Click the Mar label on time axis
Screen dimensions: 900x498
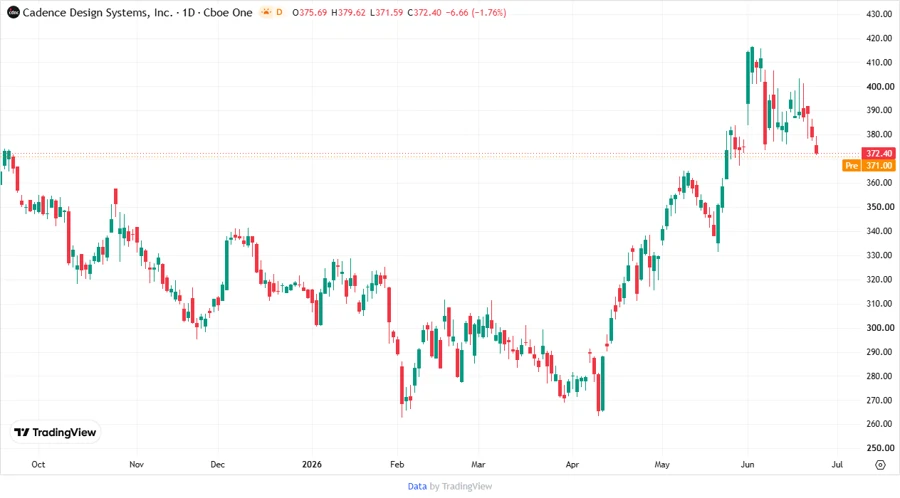tap(478, 464)
